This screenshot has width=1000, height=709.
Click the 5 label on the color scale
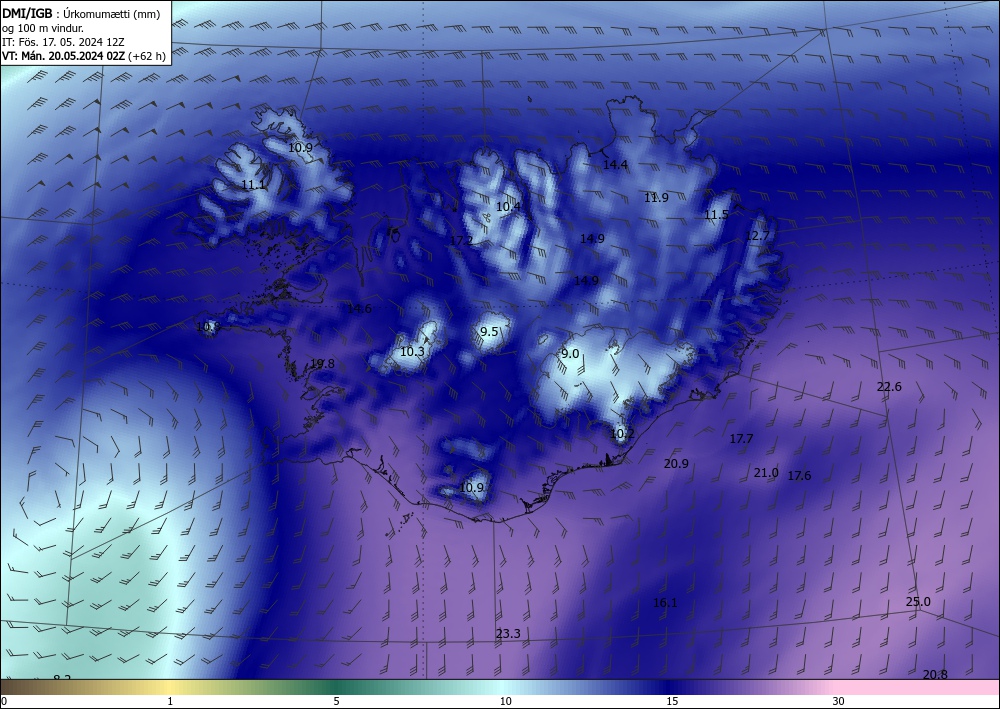coord(337,701)
